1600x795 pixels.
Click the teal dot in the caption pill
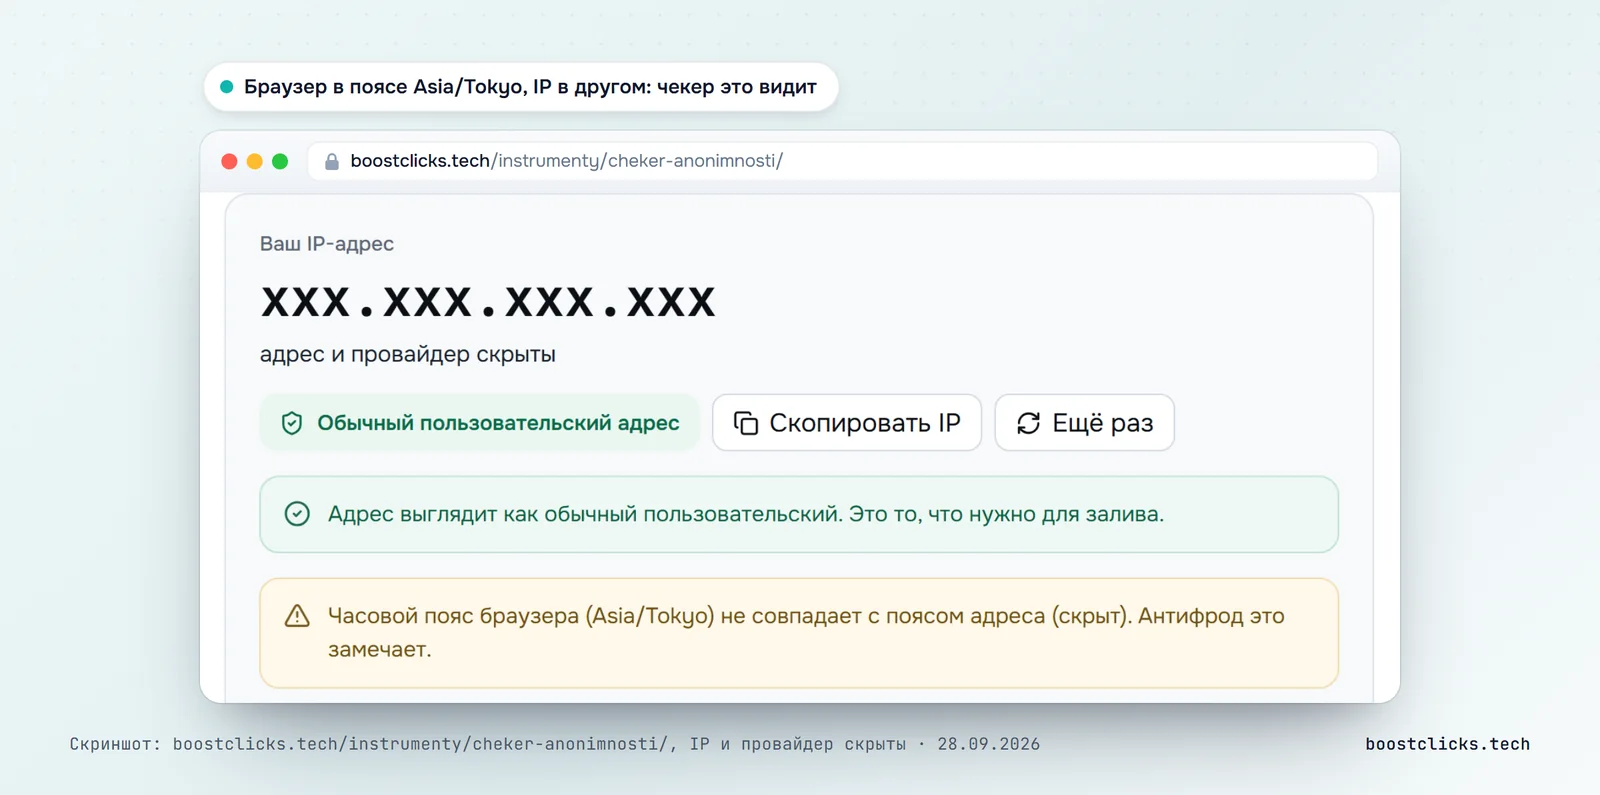227,87
